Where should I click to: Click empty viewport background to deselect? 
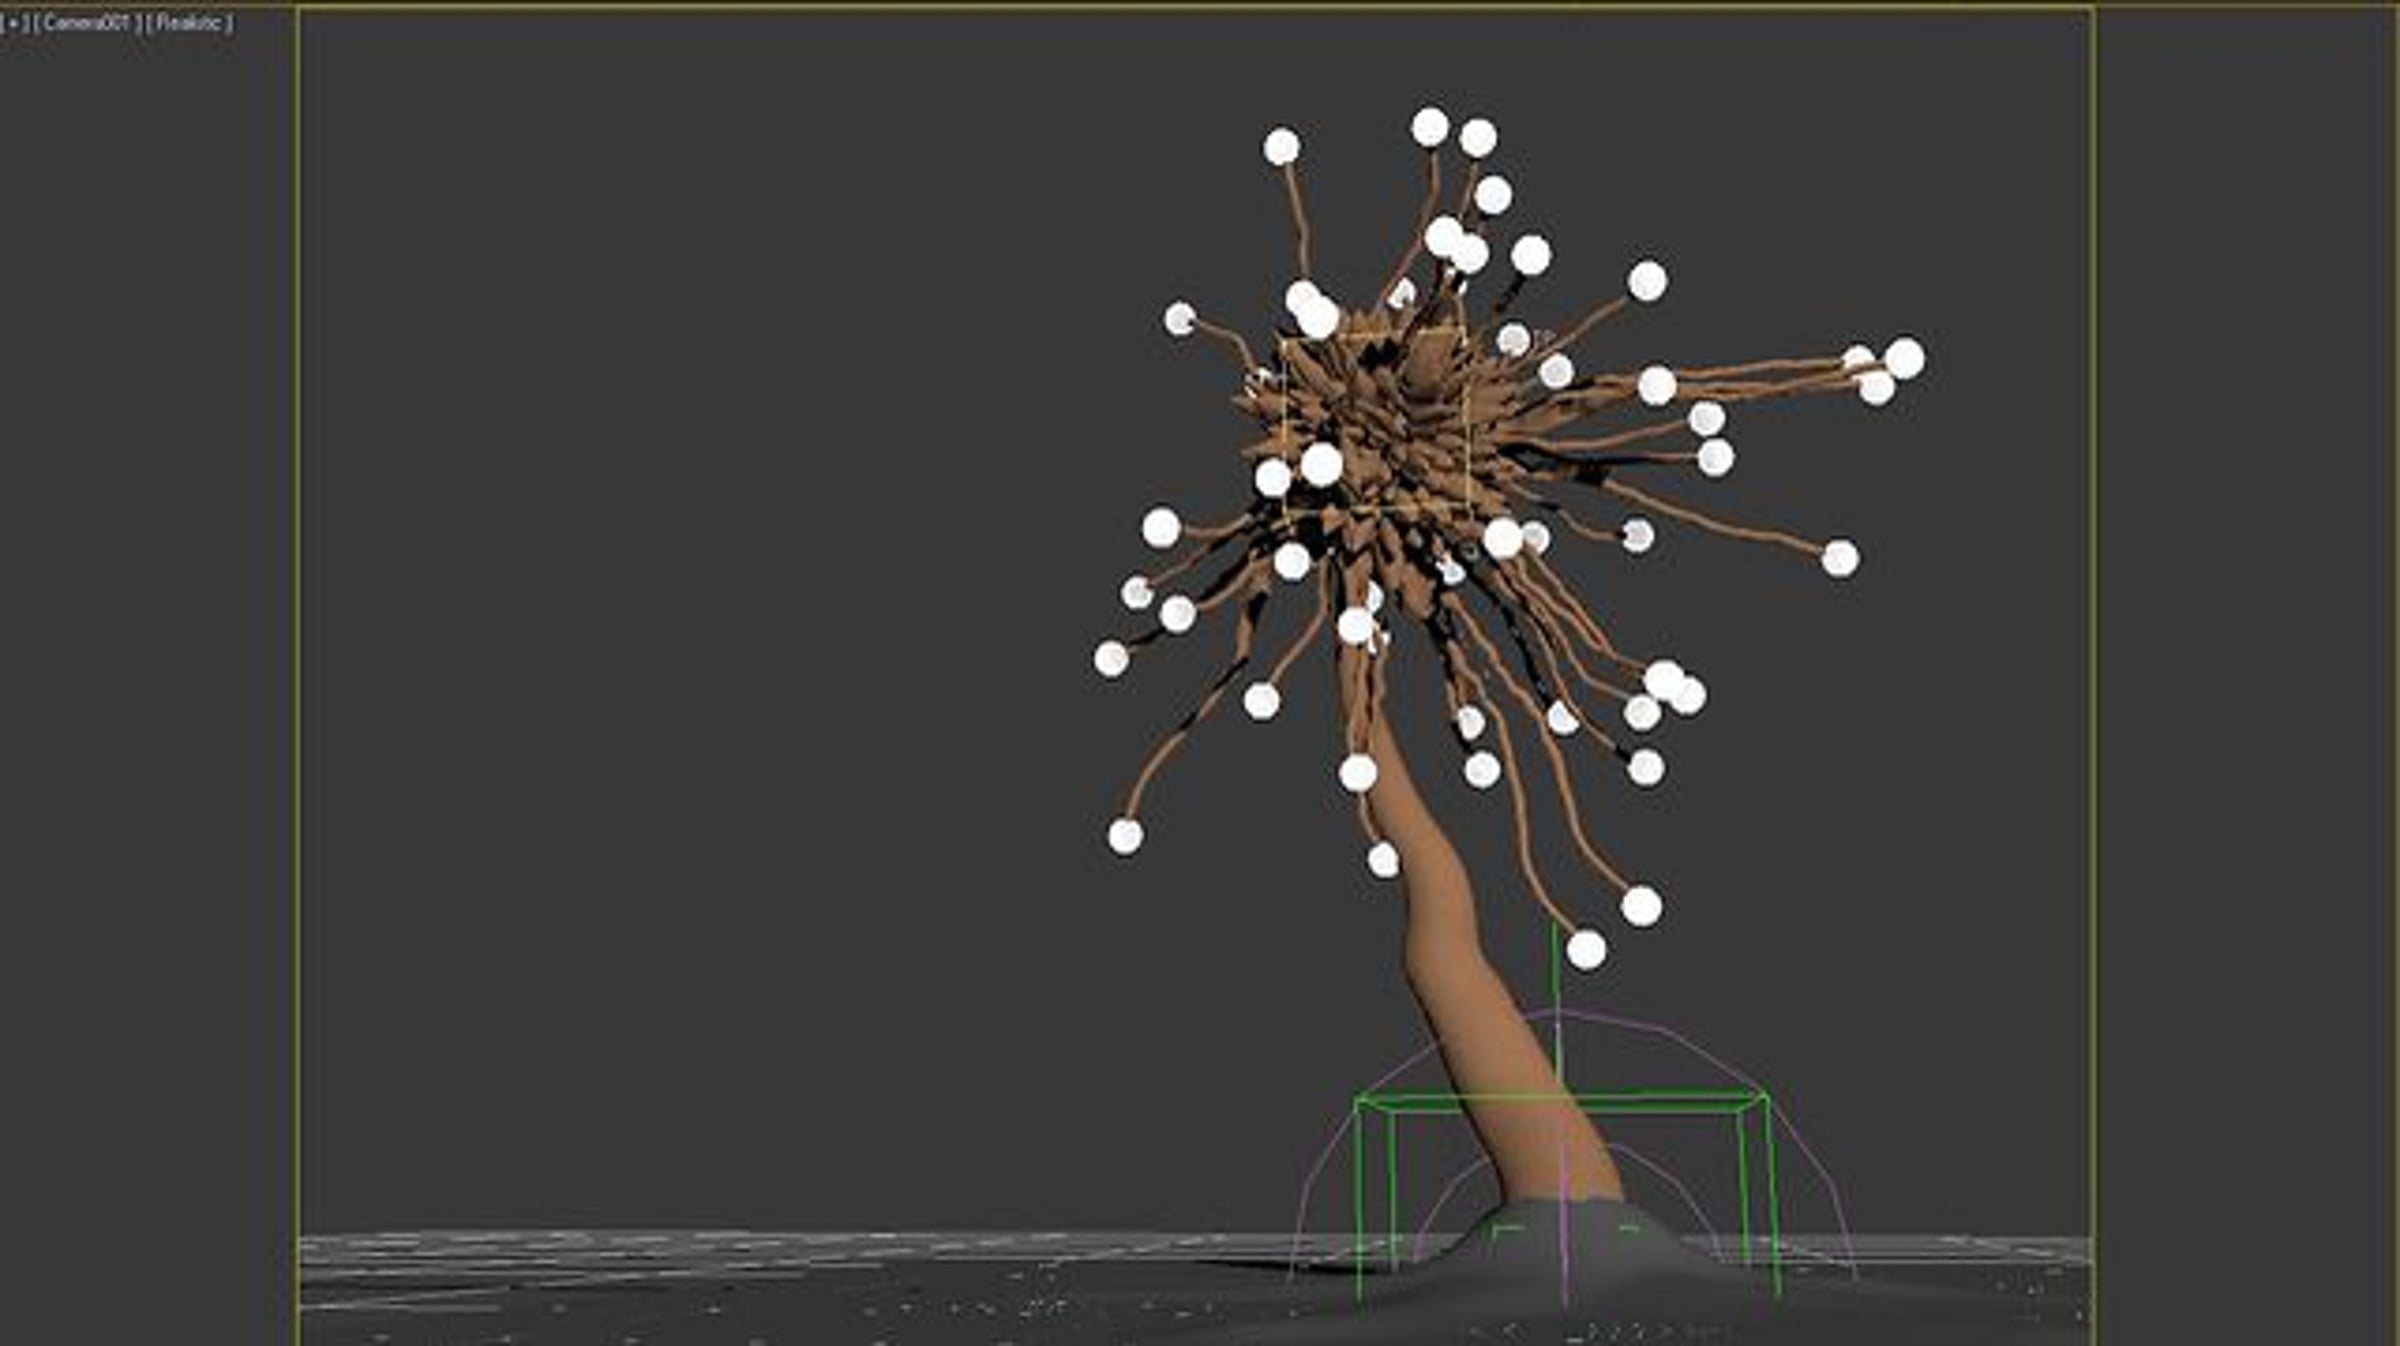point(700,600)
